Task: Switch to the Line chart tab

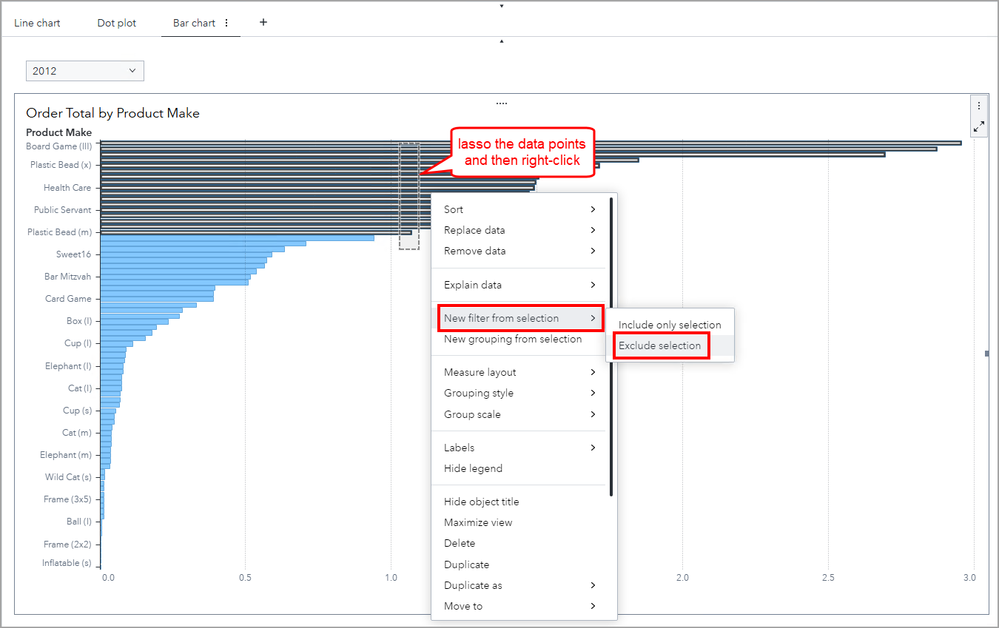Action: coord(37,22)
